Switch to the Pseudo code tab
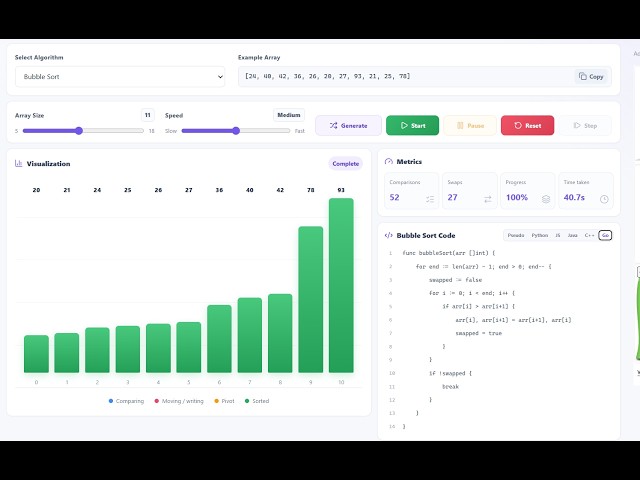Viewport: 640px width, 480px height. click(516, 236)
